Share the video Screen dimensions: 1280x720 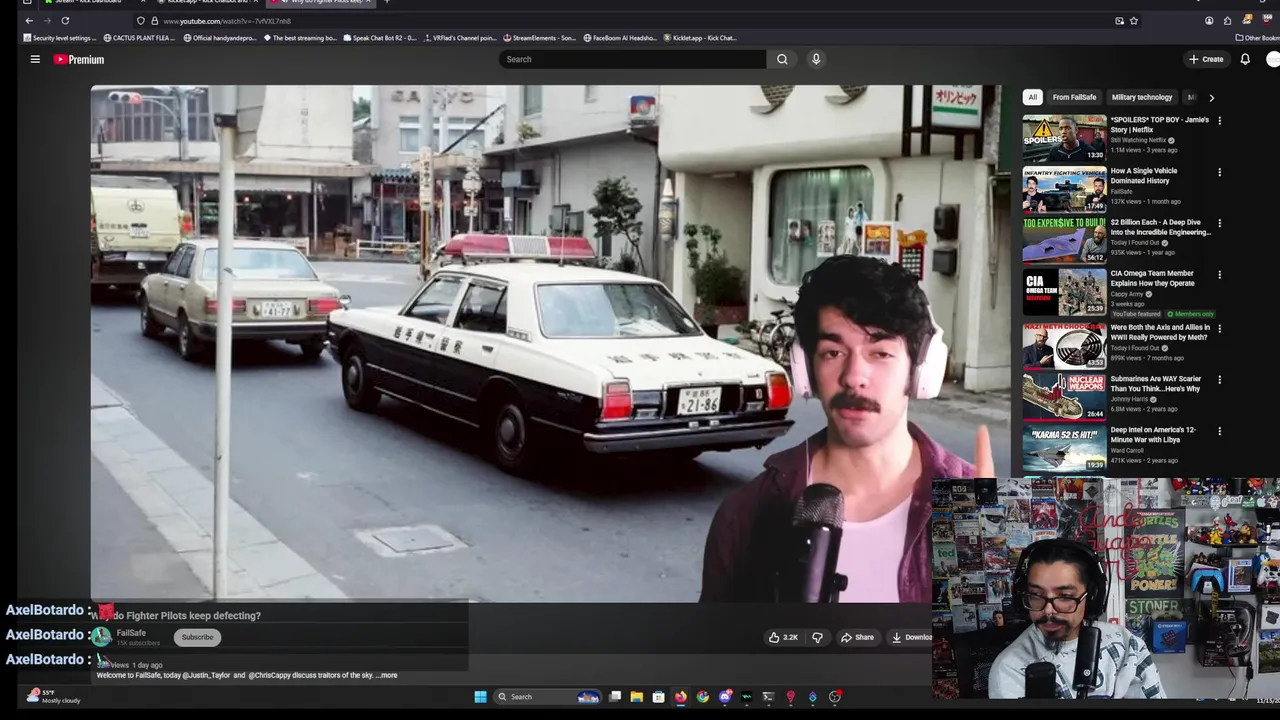tap(857, 637)
